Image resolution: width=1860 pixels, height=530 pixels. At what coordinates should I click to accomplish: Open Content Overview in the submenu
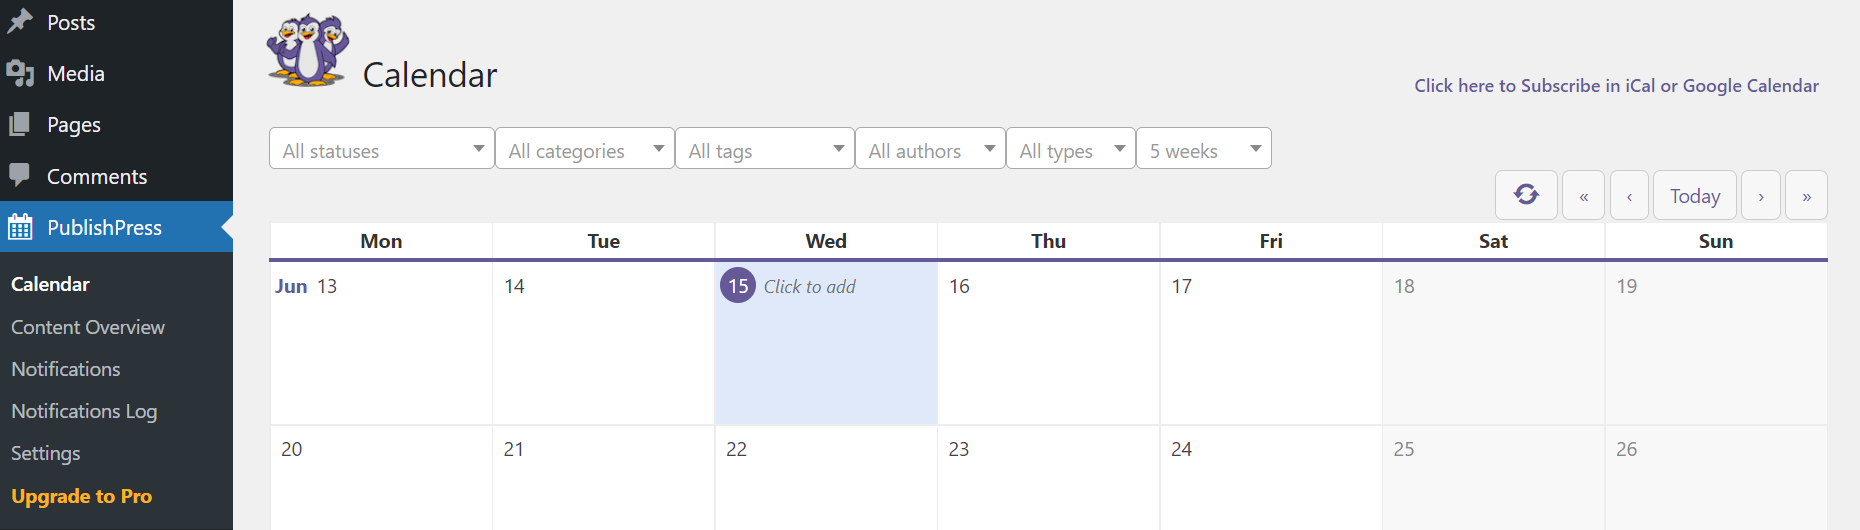pyautogui.click(x=88, y=327)
